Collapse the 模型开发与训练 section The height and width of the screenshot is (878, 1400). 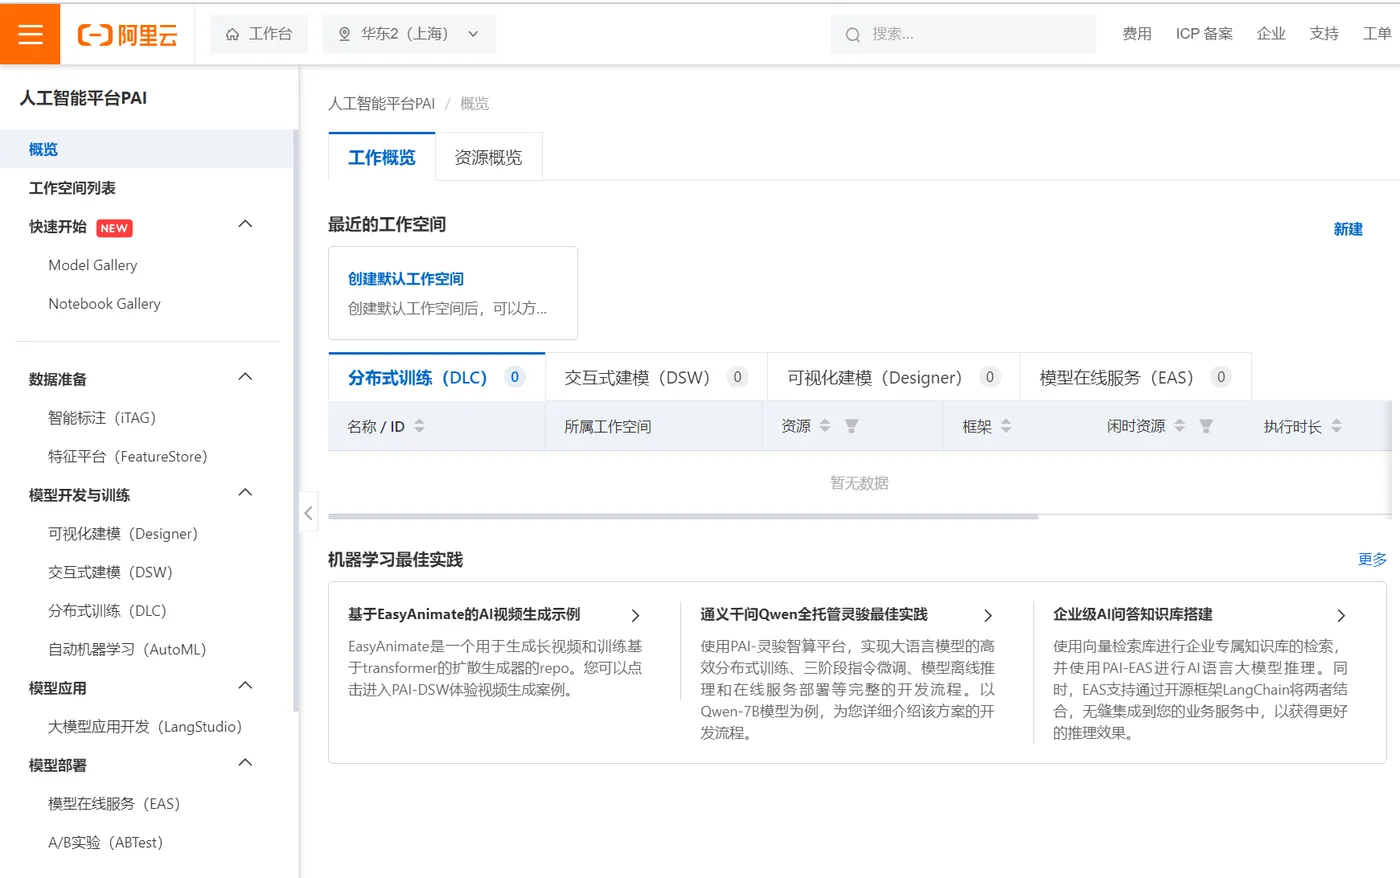tap(245, 493)
